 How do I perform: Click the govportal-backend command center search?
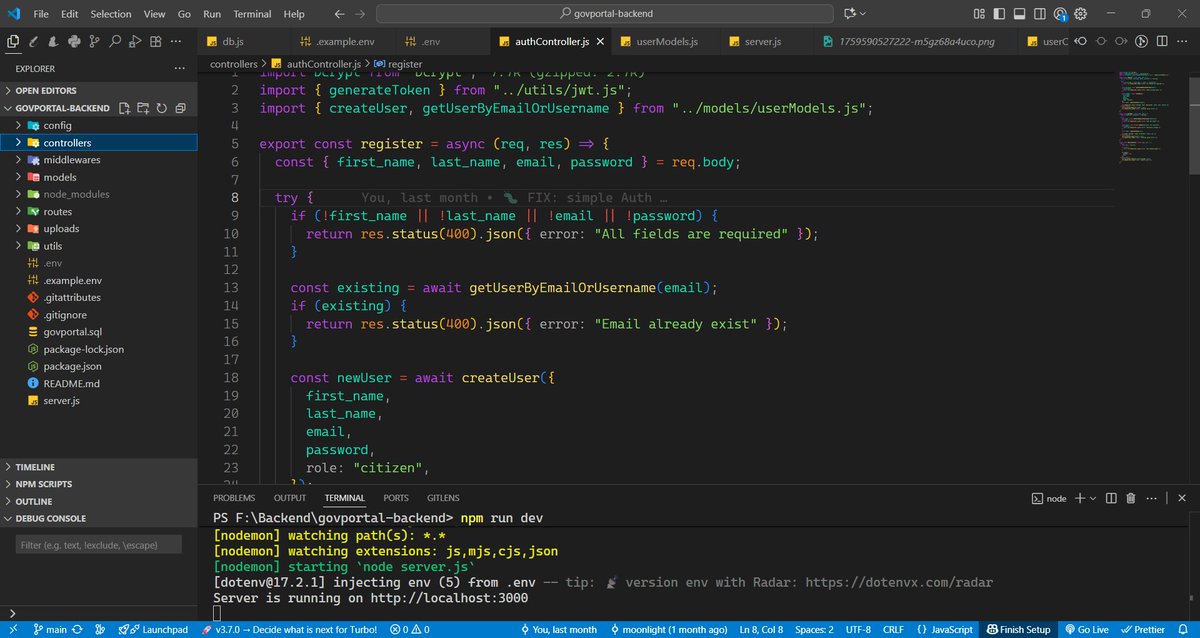(605, 14)
